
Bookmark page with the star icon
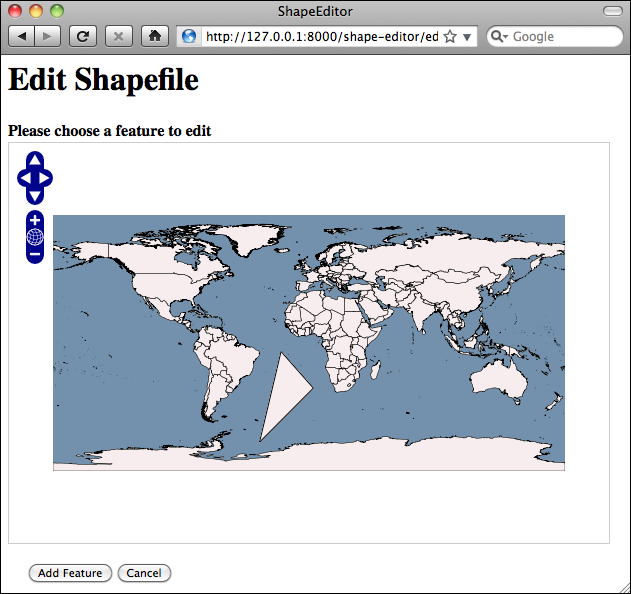tap(450, 37)
